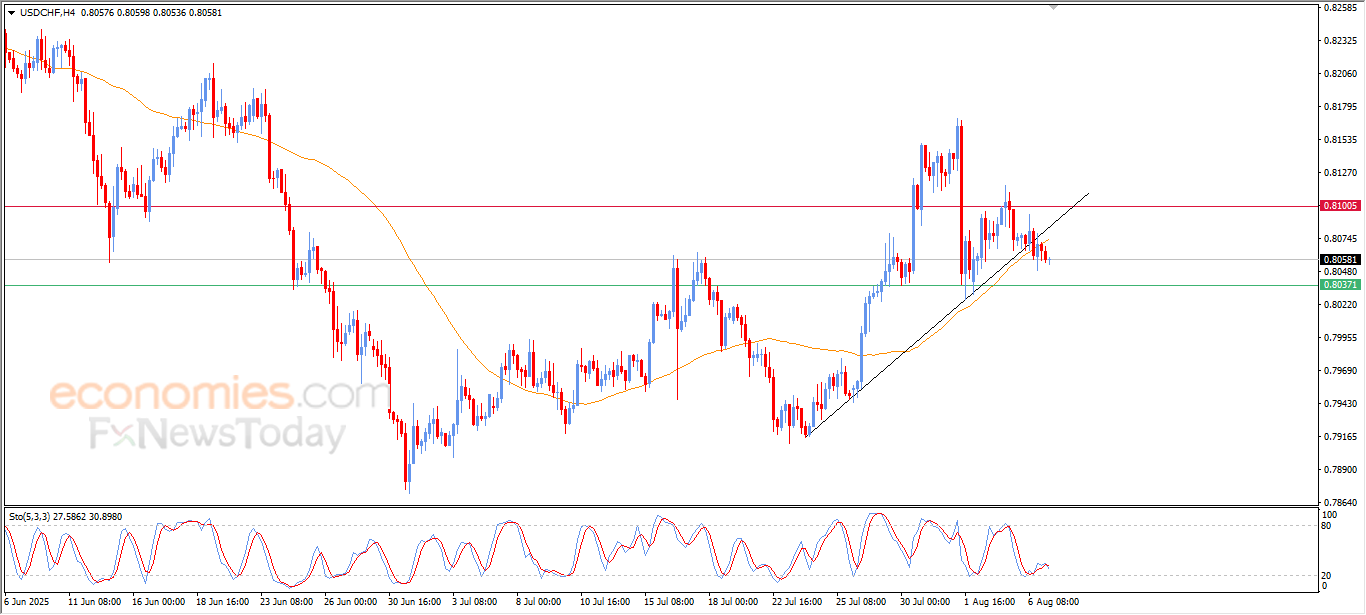The height and width of the screenshot is (615, 1366).
Task: Click the 22 Jul 16:00 time label
Action: 796,603
